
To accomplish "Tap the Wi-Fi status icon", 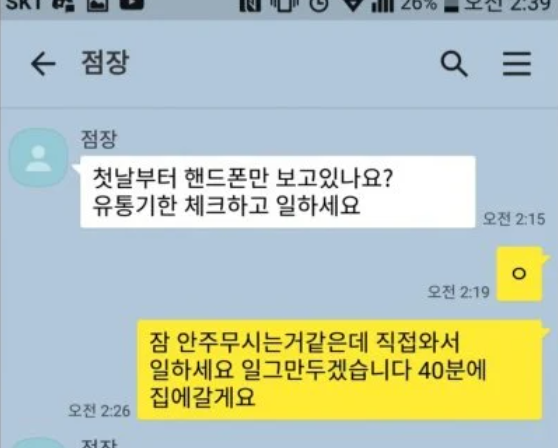I will pyautogui.click(x=352, y=5).
